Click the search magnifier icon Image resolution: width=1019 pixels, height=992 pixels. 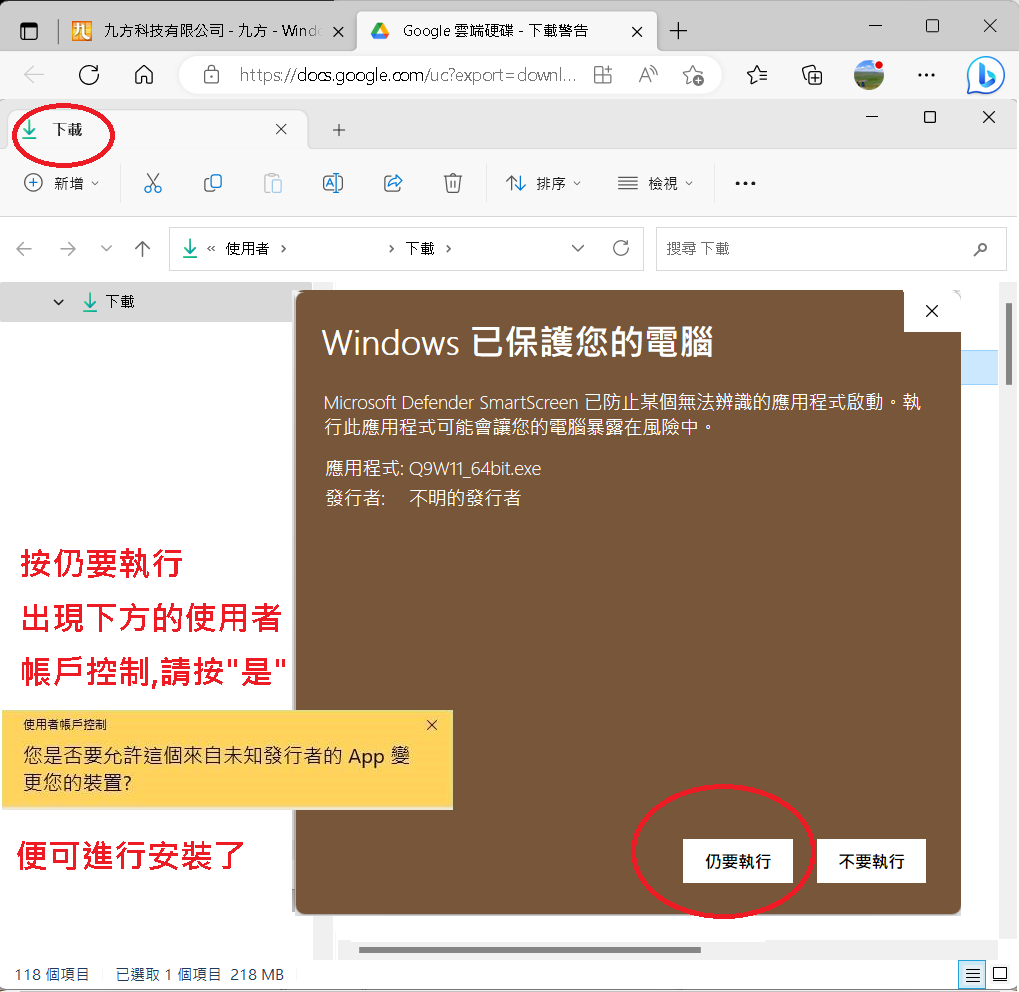(x=980, y=249)
